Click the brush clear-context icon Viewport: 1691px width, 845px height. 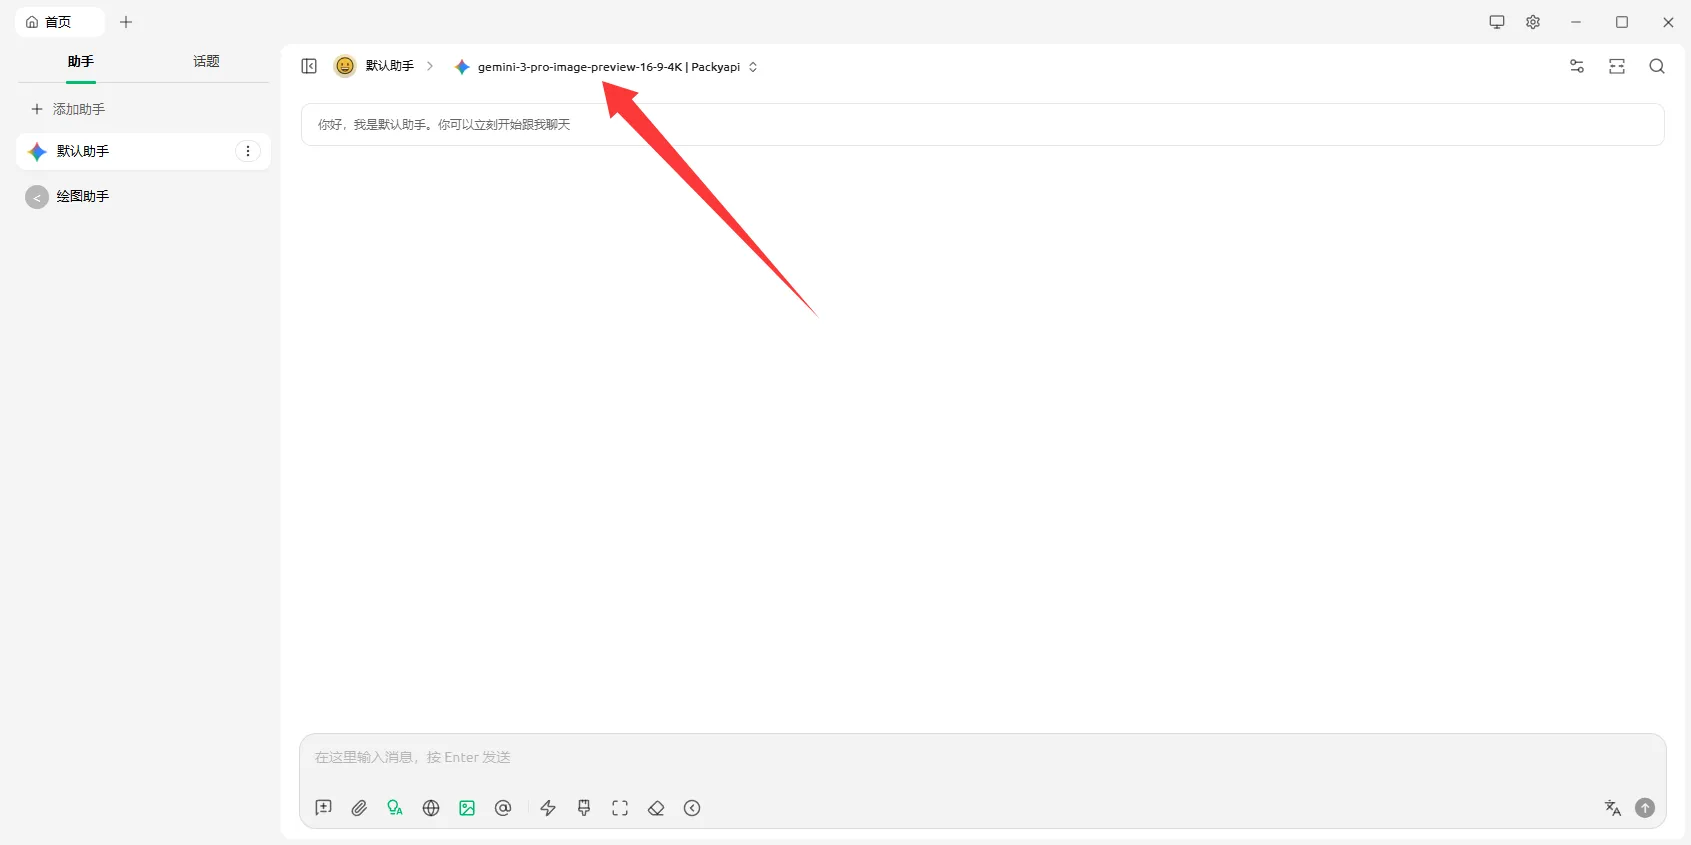(x=584, y=808)
